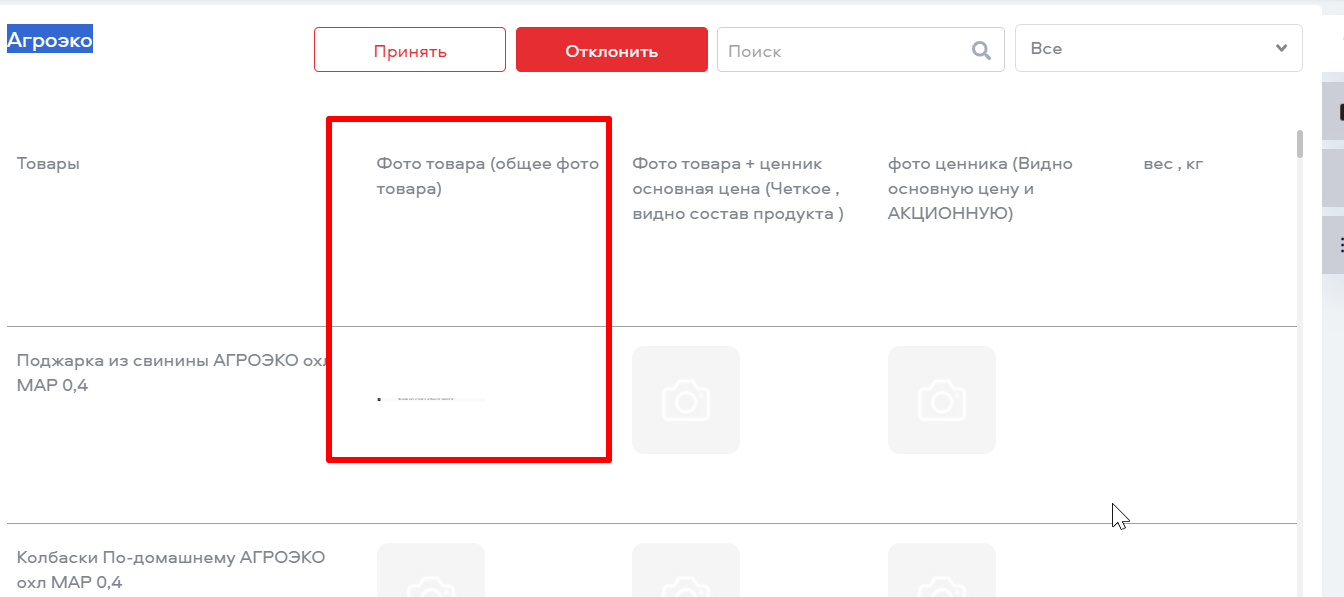Open the uploaded product photo thumbnail for Поджарка
Image resolution: width=1344 pixels, height=597 pixels.
tap(430, 400)
